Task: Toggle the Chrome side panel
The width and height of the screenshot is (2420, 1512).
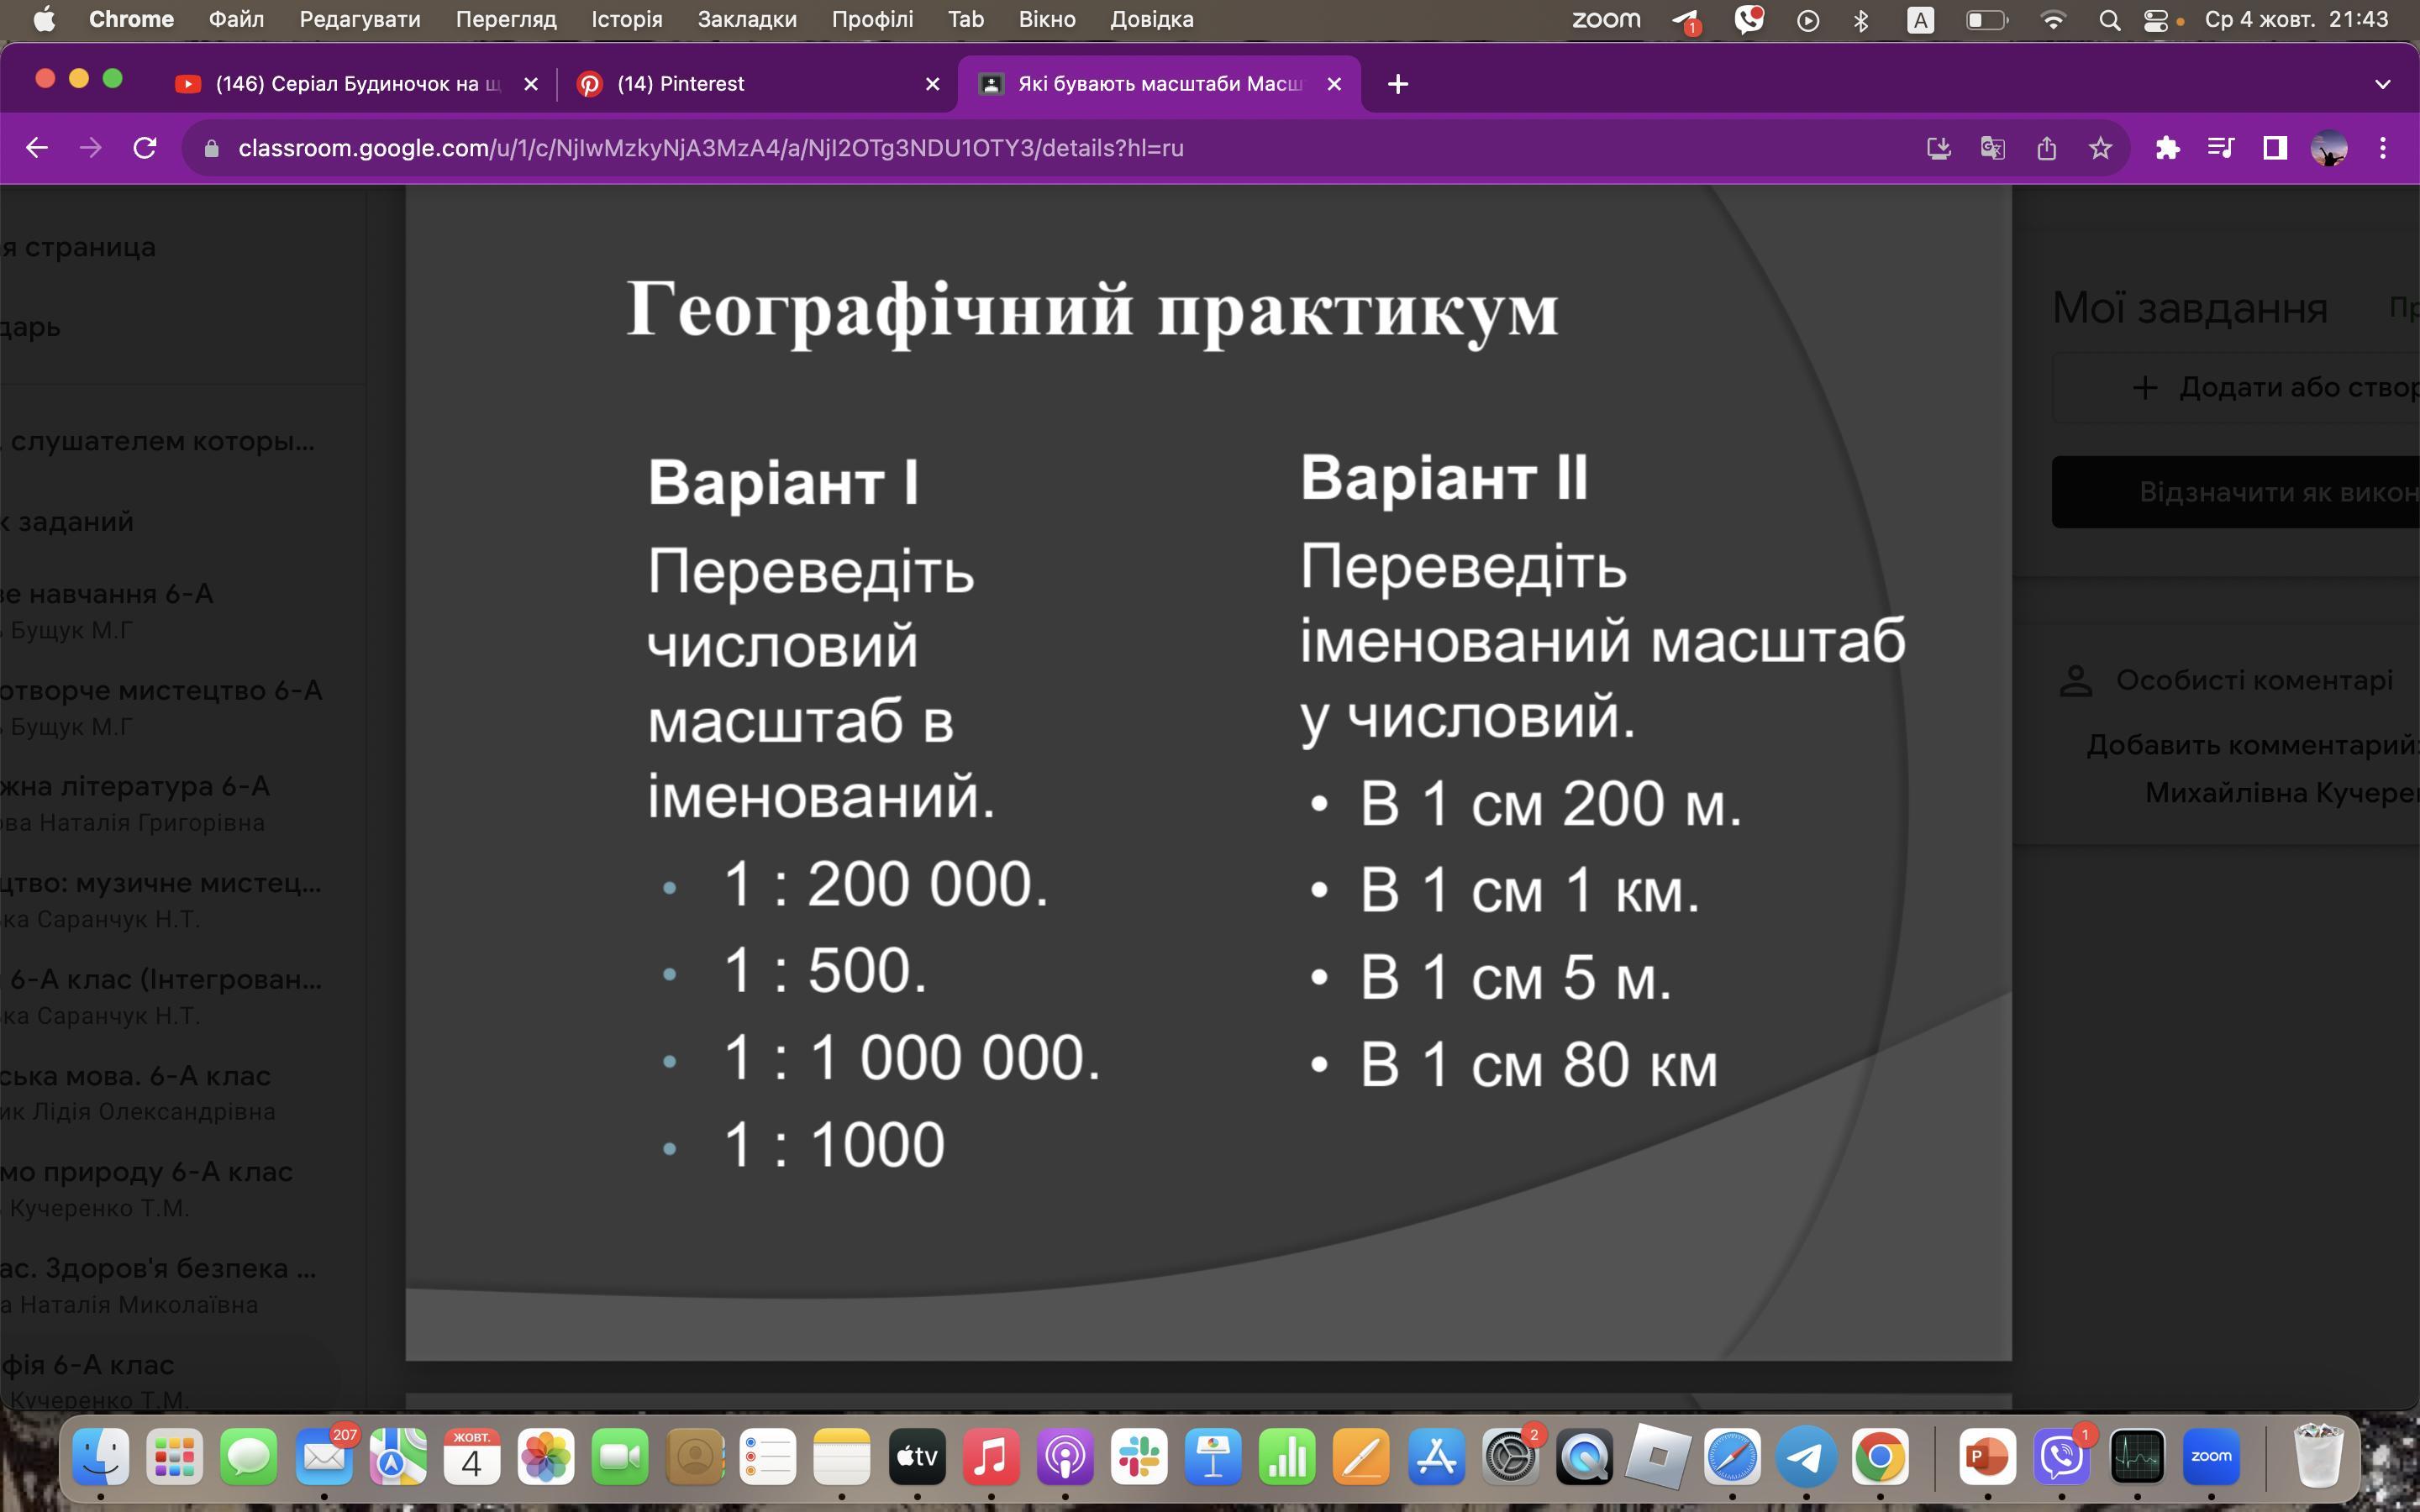Action: click(x=2275, y=148)
